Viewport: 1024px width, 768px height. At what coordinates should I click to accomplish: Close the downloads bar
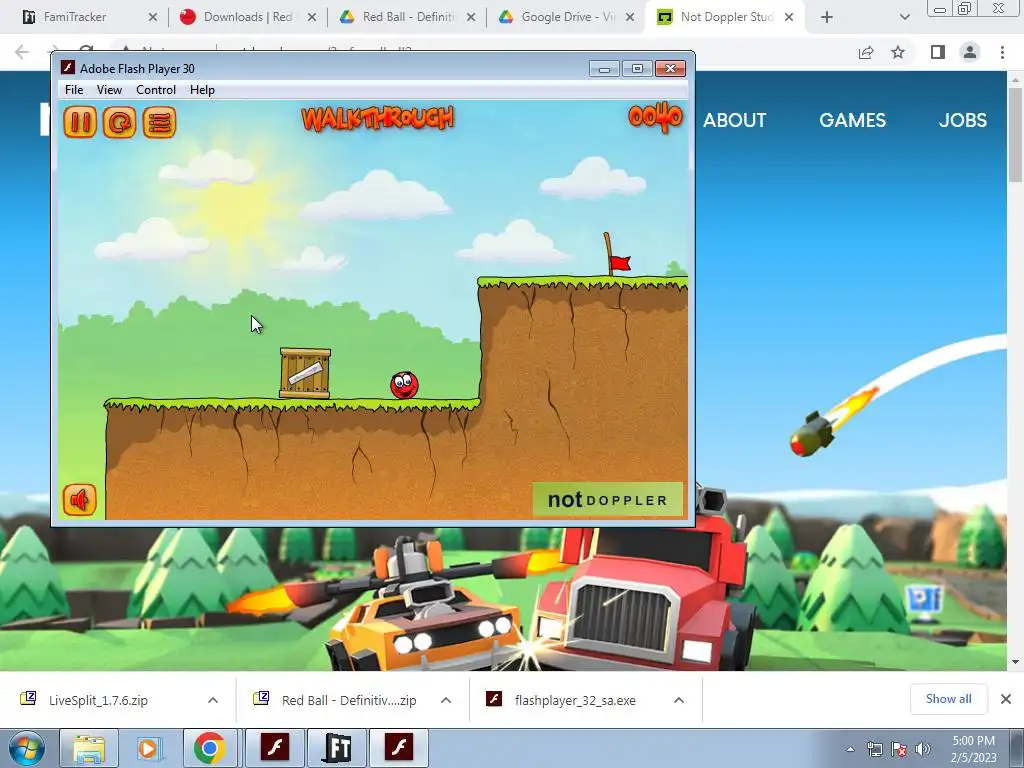[x=1006, y=699]
